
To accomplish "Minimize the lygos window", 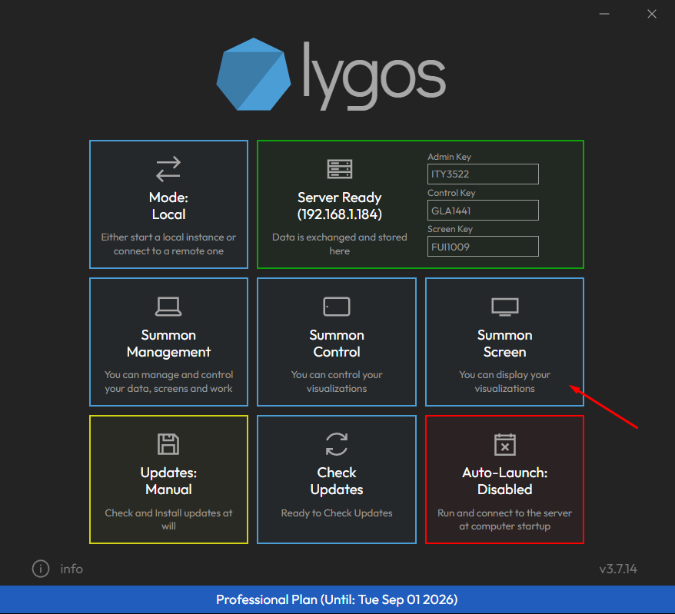I will 604,14.
